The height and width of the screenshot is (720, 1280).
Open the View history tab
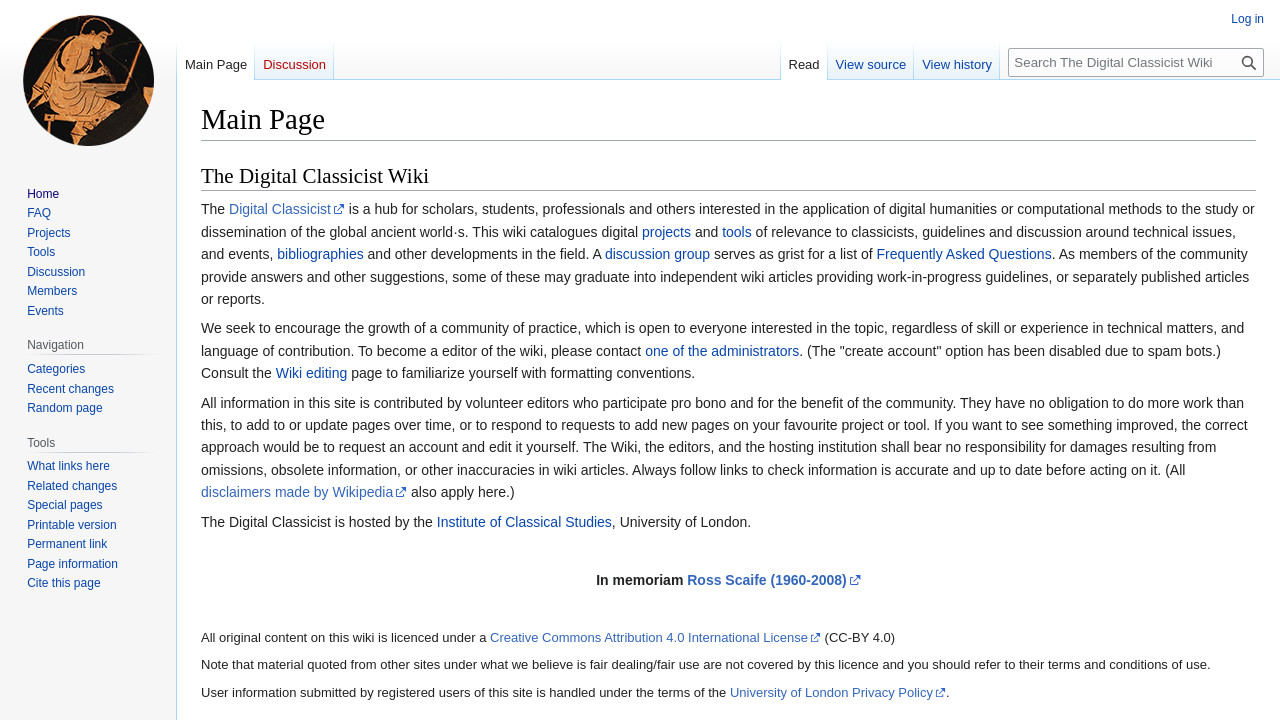point(956,65)
